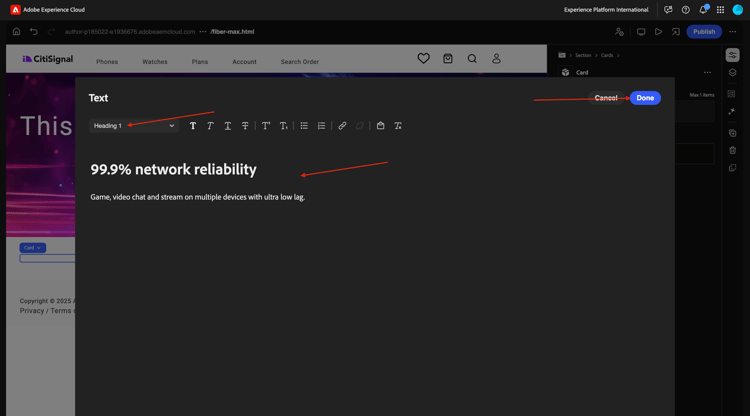Viewport: 750px width, 416px height.
Task: Open the user profile avatar
Action: (738, 10)
